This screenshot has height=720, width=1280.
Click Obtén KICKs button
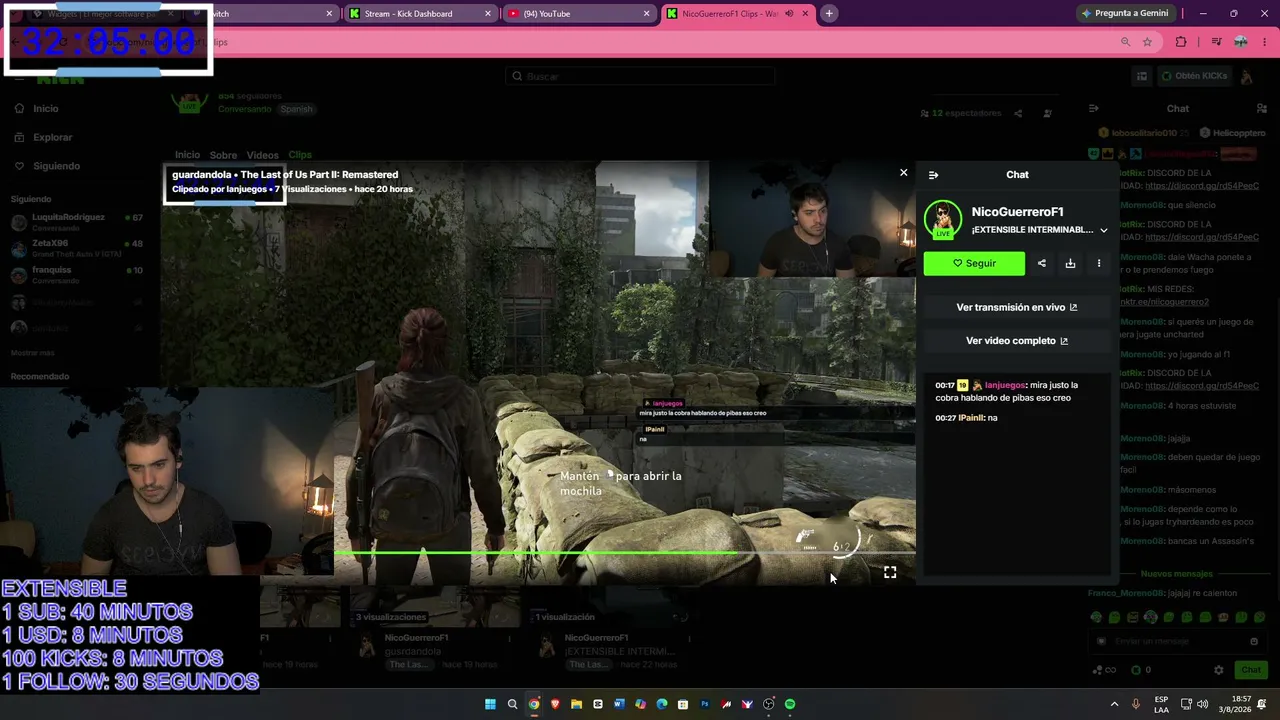(x=1194, y=76)
